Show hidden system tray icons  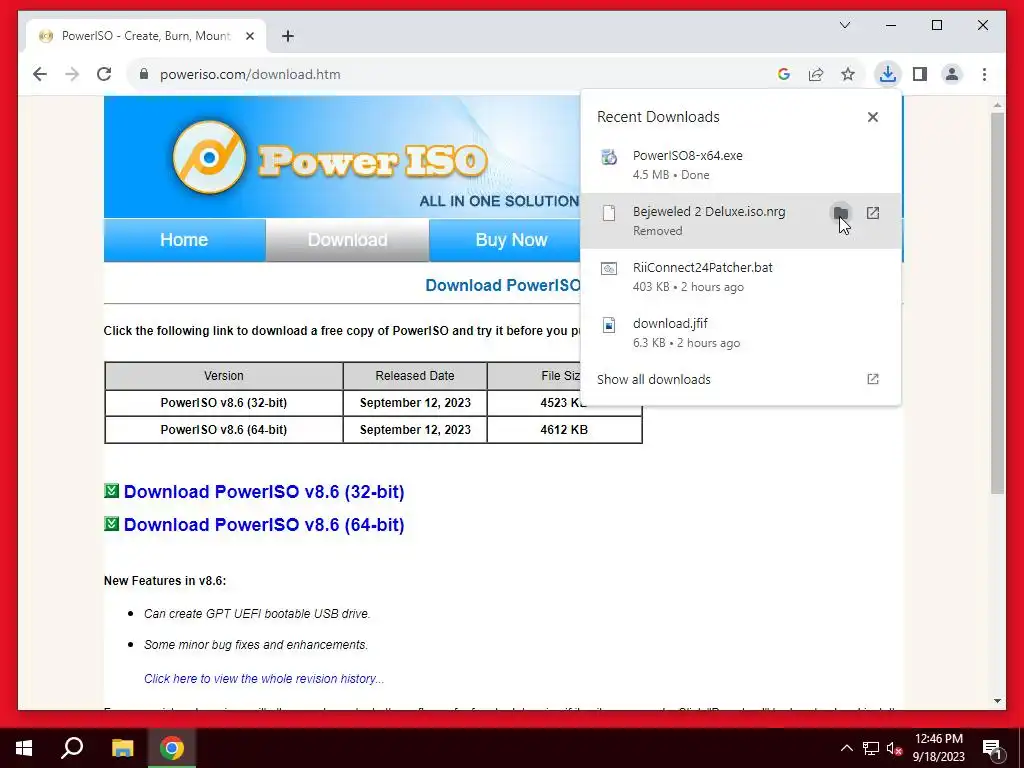tap(846, 748)
